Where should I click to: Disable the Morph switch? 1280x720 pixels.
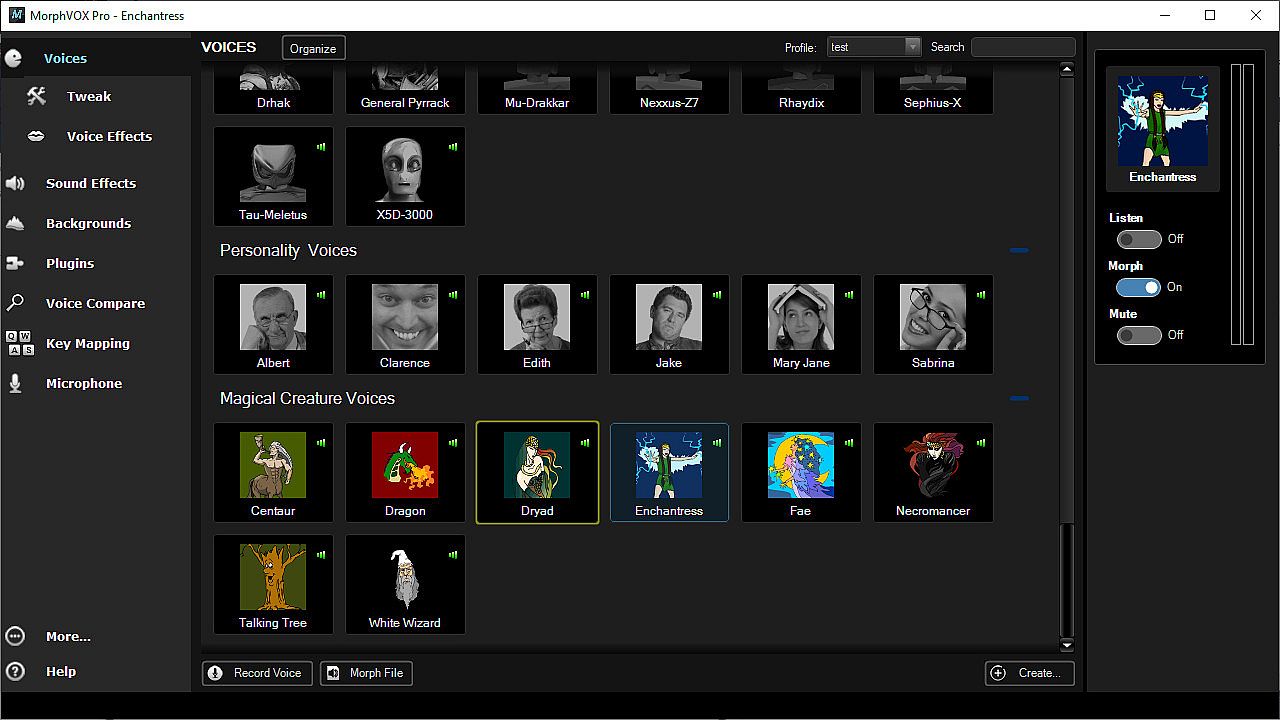pos(1139,287)
